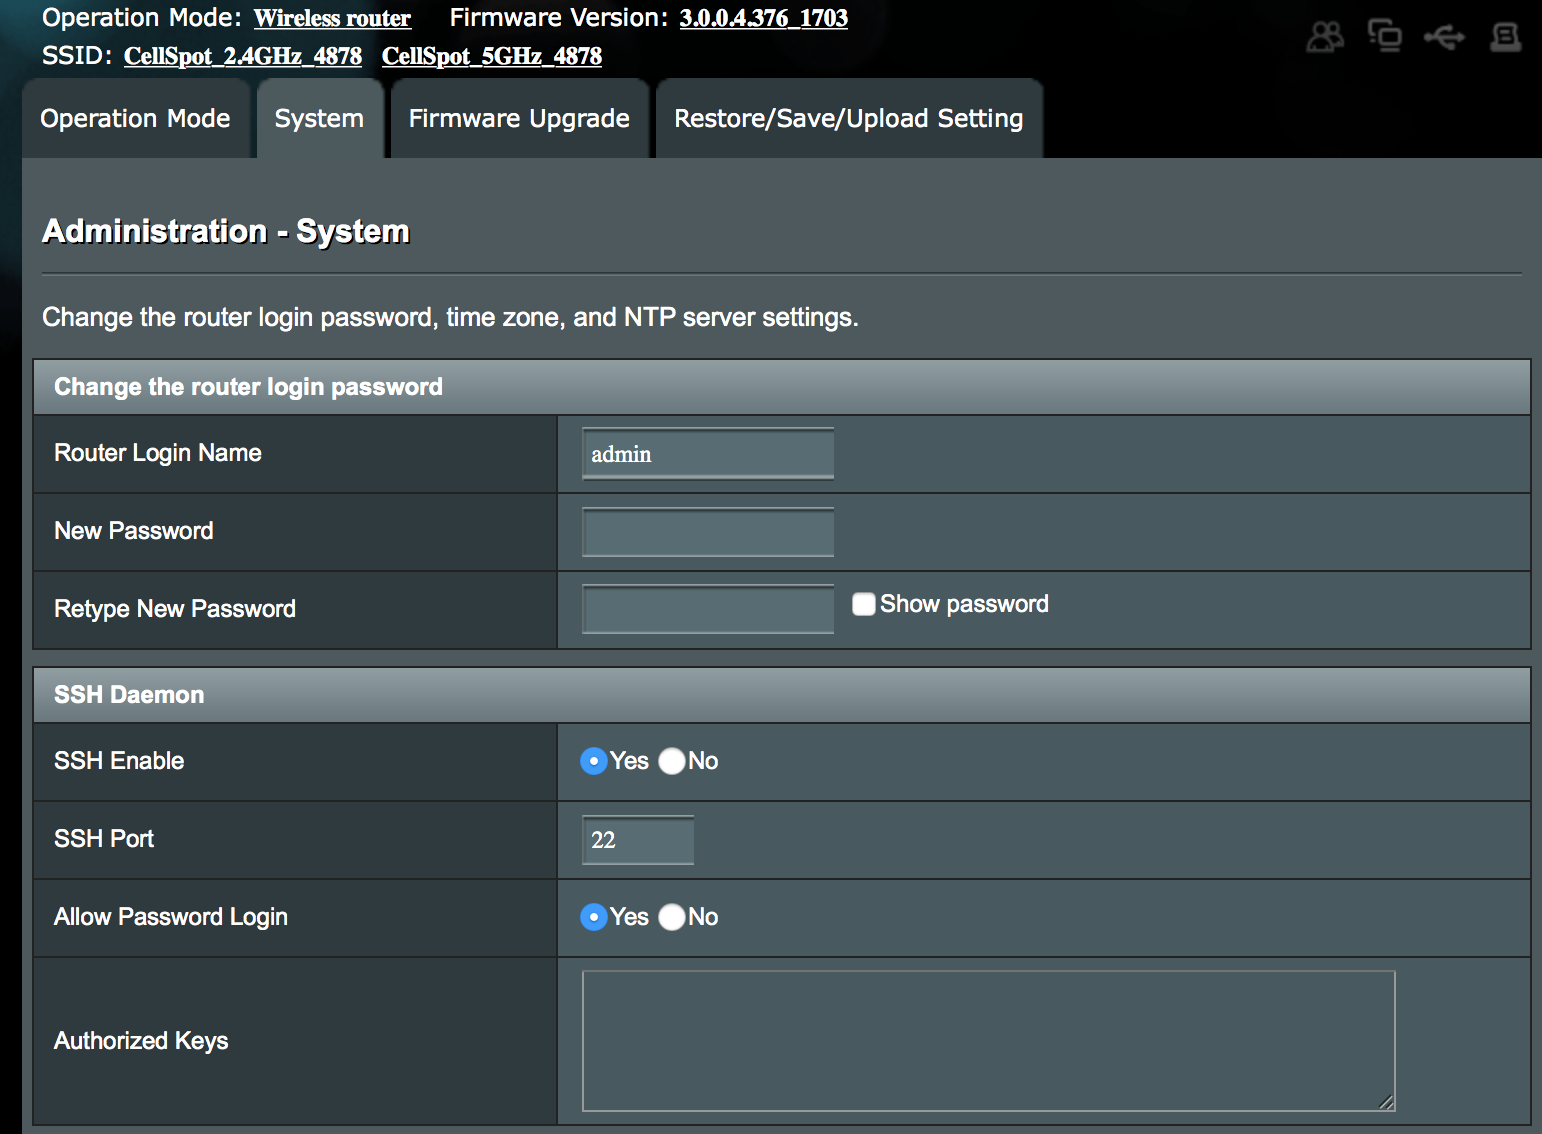
Task: Select the System tab
Action: [x=319, y=119]
